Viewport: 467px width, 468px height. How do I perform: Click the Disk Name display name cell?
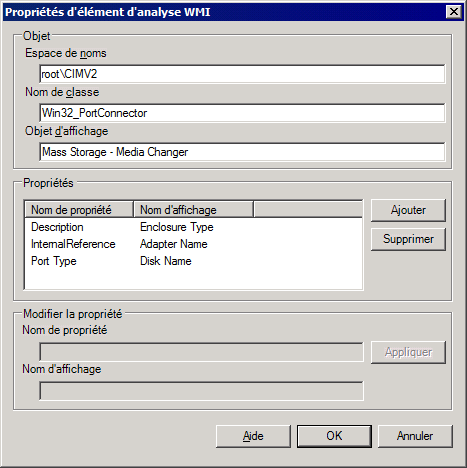pos(166,261)
